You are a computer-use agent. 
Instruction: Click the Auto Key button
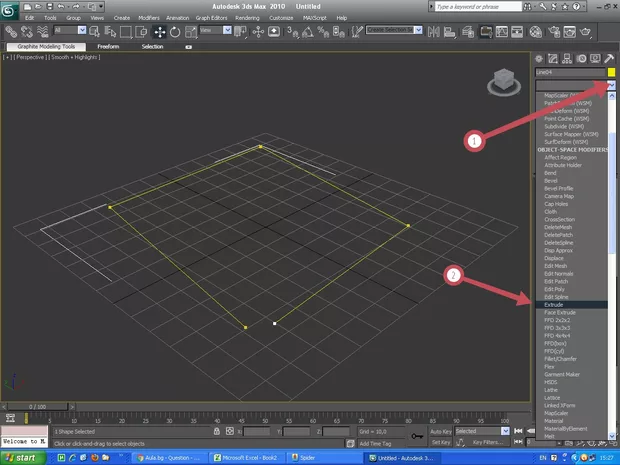tap(440, 431)
